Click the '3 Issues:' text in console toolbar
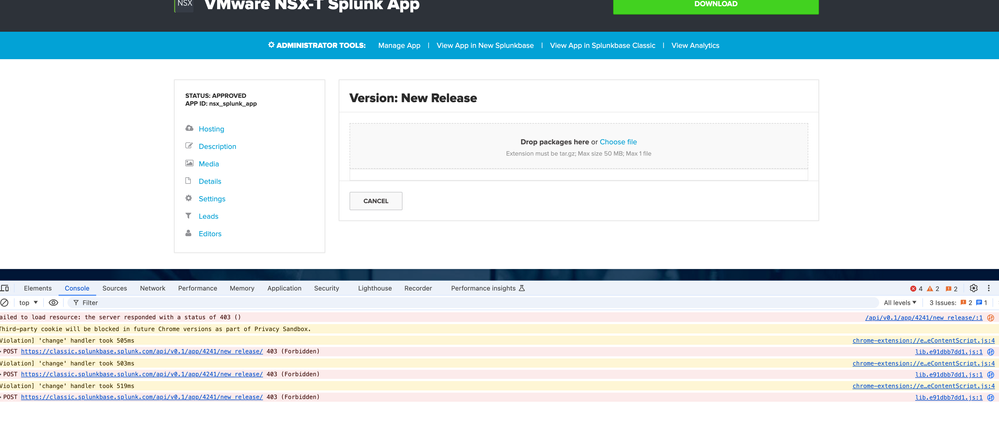The width and height of the screenshot is (999, 430). [x=943, y=303]
